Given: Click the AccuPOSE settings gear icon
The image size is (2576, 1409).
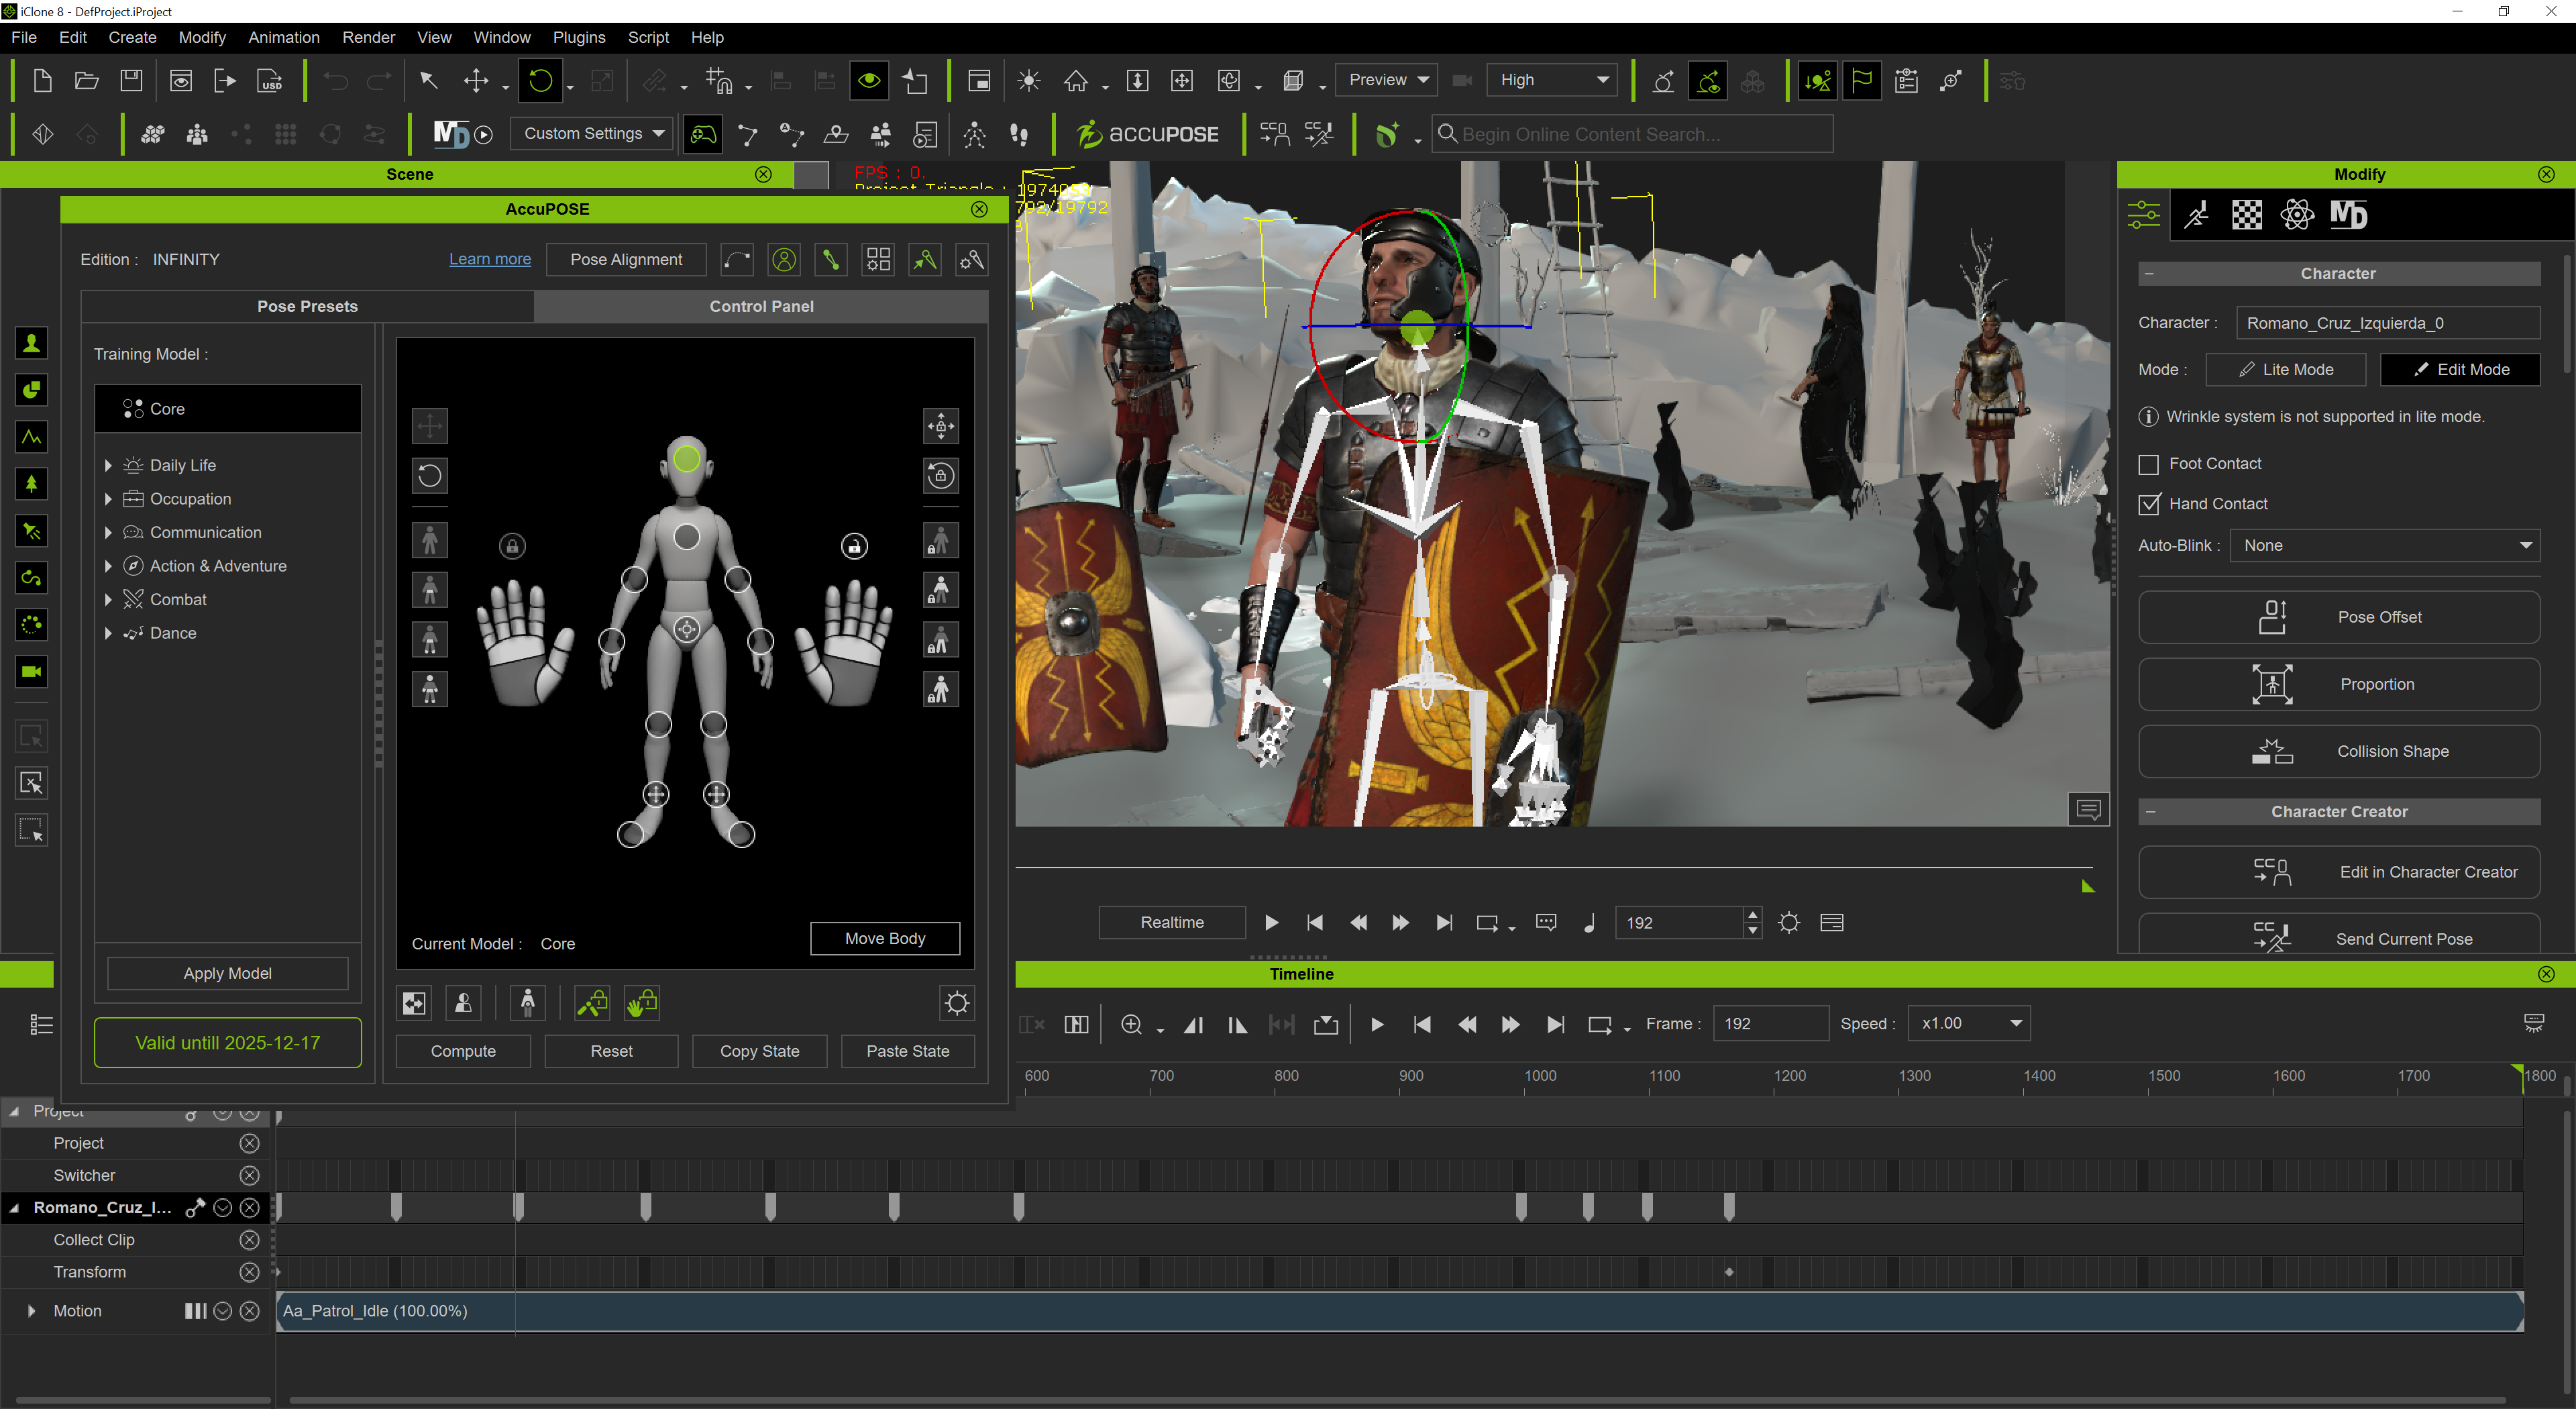Looking at the screenshot, I should click(x=957, y=1003).
